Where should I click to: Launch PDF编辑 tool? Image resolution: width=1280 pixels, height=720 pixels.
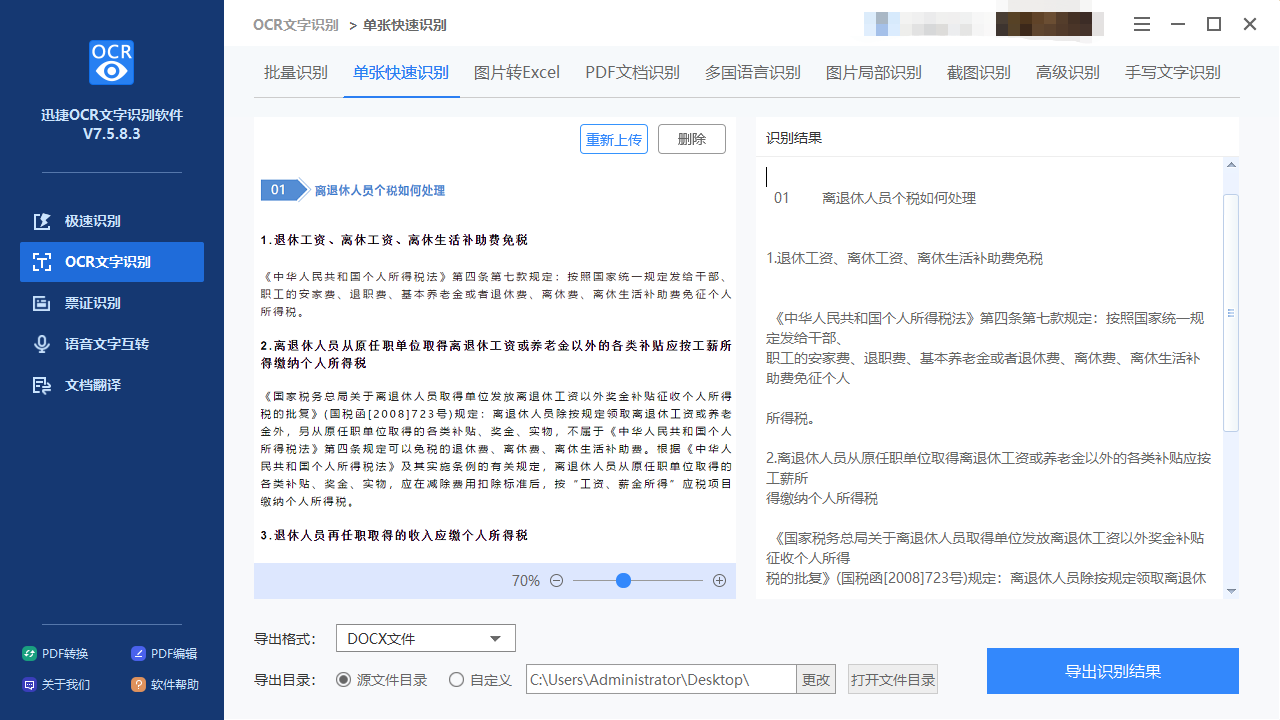(x=165, y=654)
